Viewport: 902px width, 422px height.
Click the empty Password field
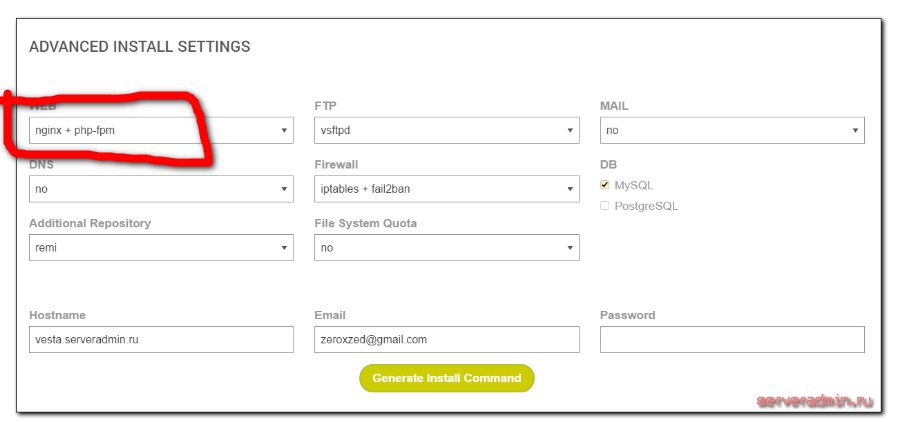coord(731,340)
